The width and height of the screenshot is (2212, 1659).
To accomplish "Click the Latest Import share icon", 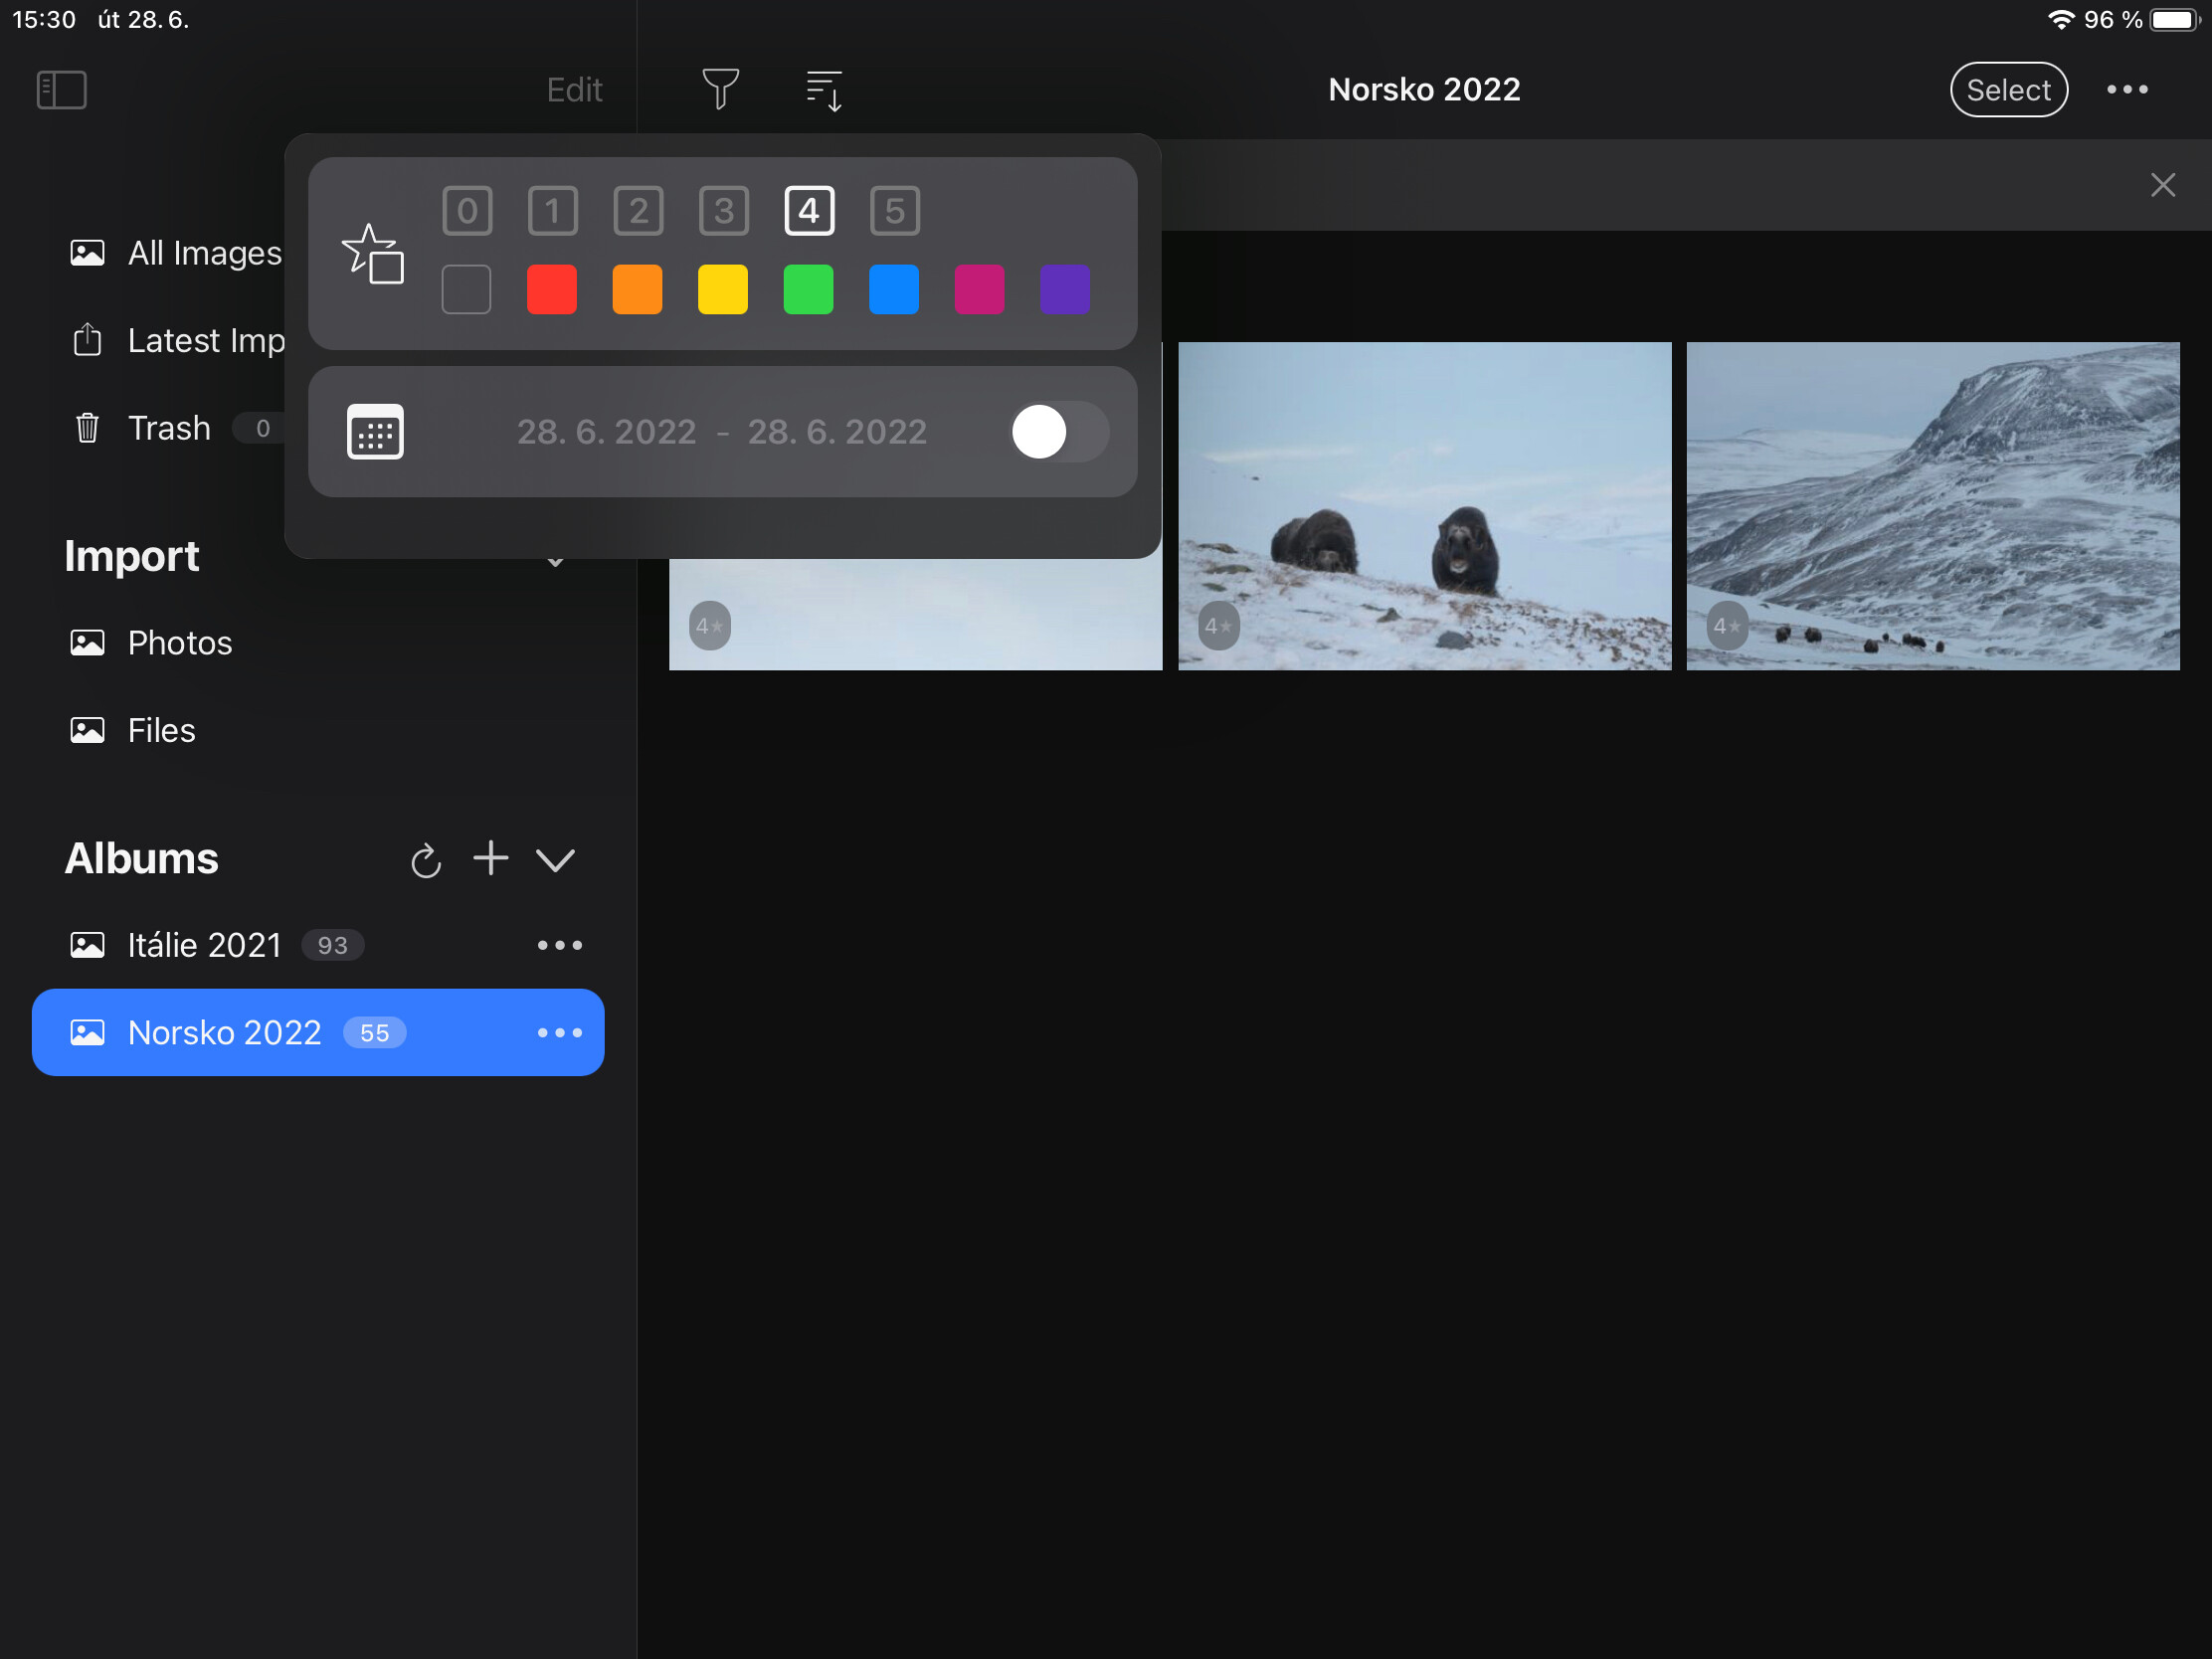I will tap(88, 340).
